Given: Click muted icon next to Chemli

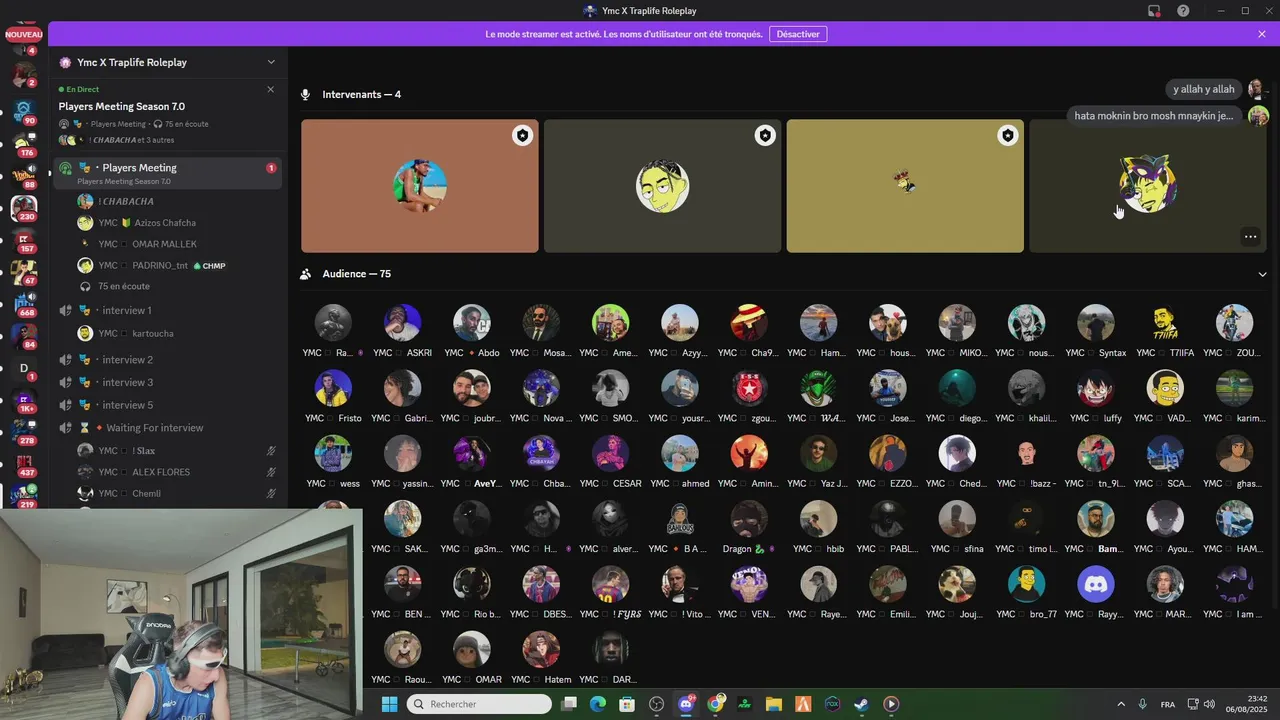Looking at the screenshot, I should 271,493.
